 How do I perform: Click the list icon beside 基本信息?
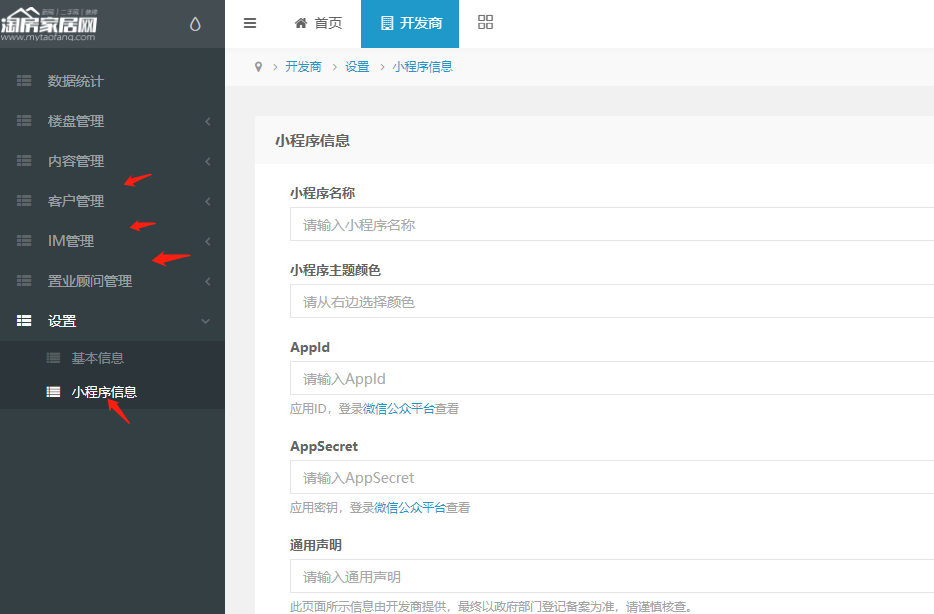point(53,358)
